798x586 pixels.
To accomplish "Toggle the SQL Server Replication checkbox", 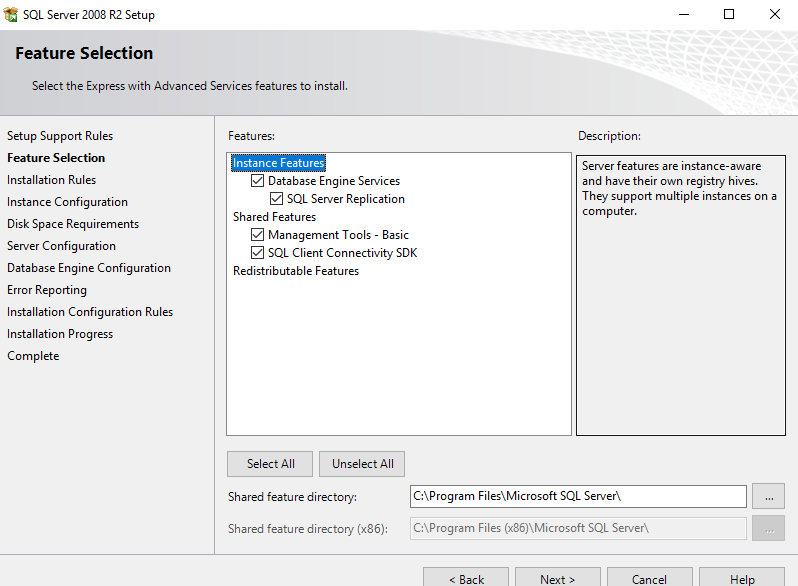I will 277,199.
